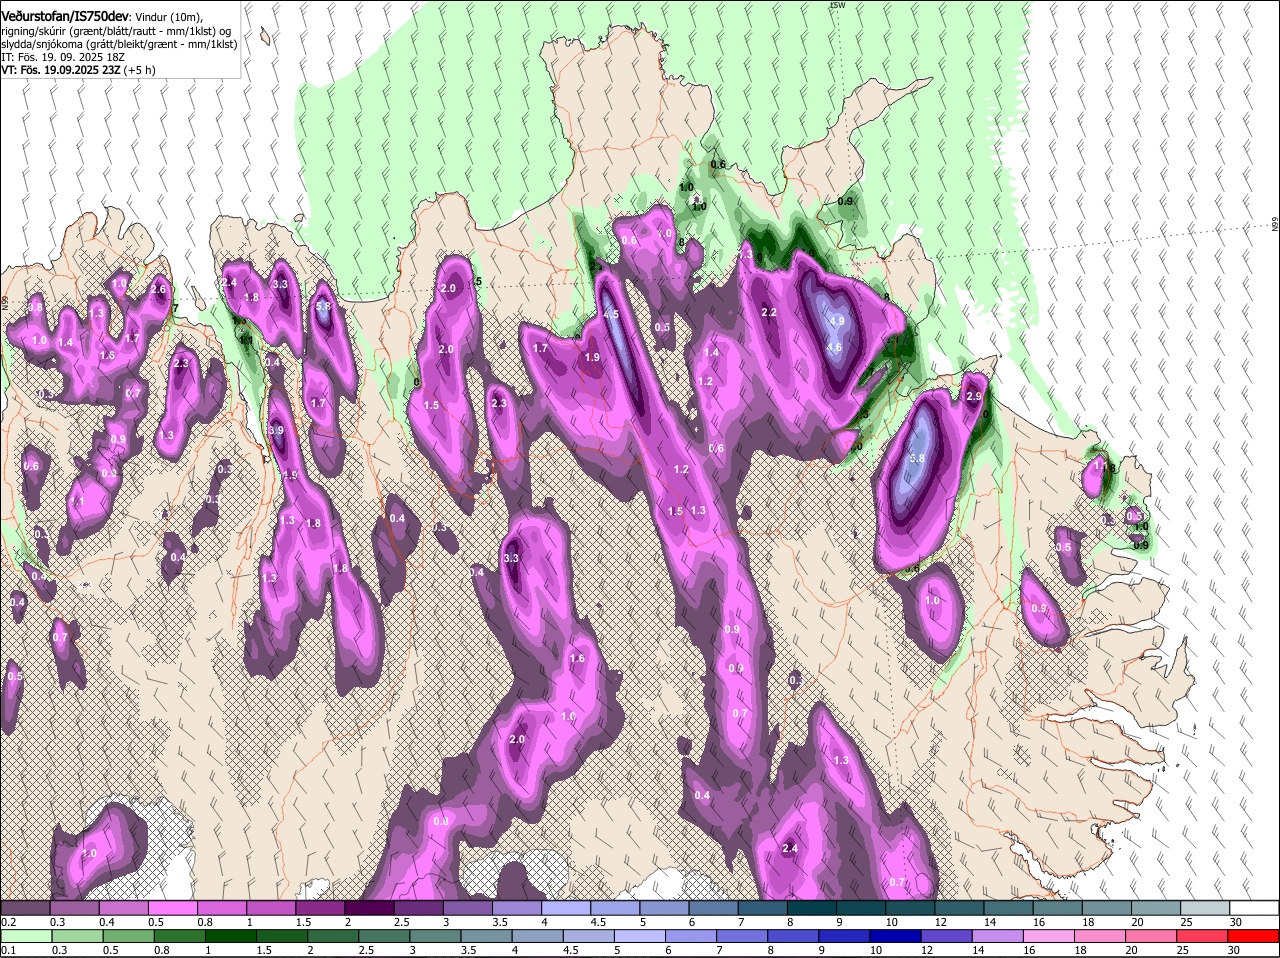
Task: Pick the dark purple 2 swatch in upper scale
Action: coord(368,908)
